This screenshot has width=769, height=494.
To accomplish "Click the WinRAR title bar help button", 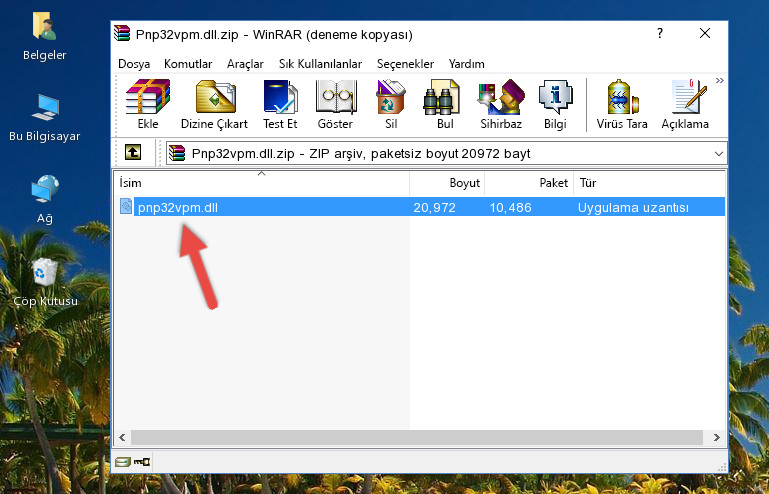I will coord(660,33).
